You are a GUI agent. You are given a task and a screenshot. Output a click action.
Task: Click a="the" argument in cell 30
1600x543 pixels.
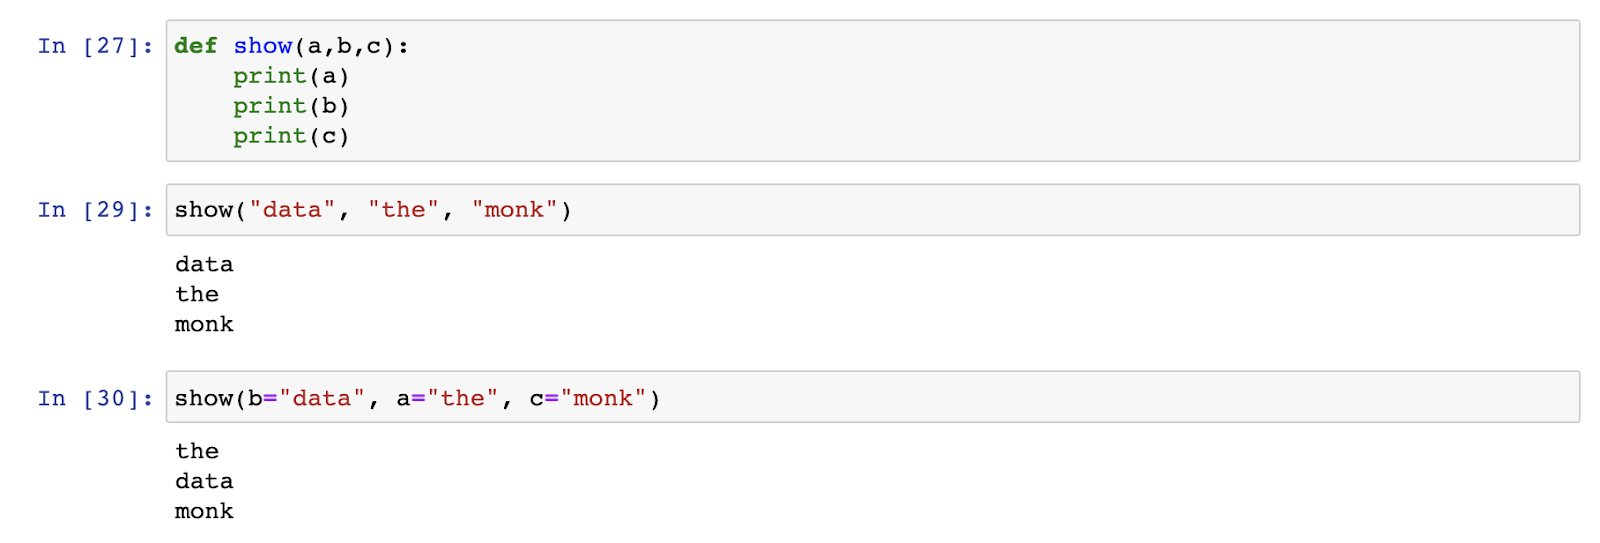tap(447, 399)
